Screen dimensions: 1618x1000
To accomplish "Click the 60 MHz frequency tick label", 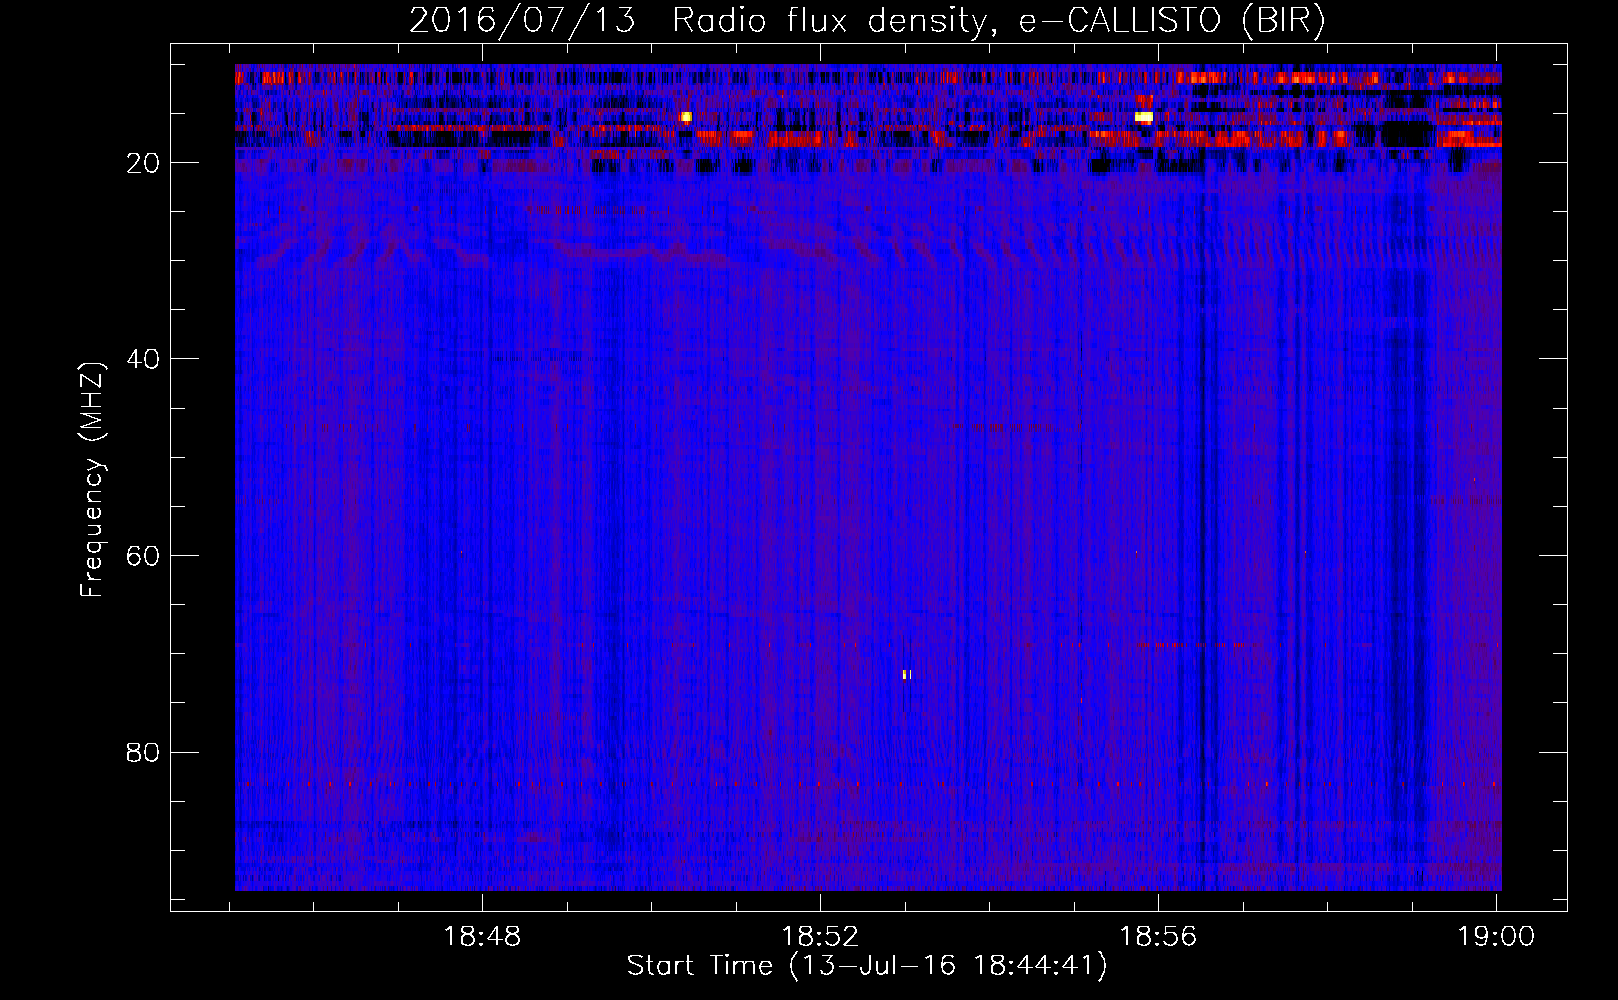I will (144, 556).
